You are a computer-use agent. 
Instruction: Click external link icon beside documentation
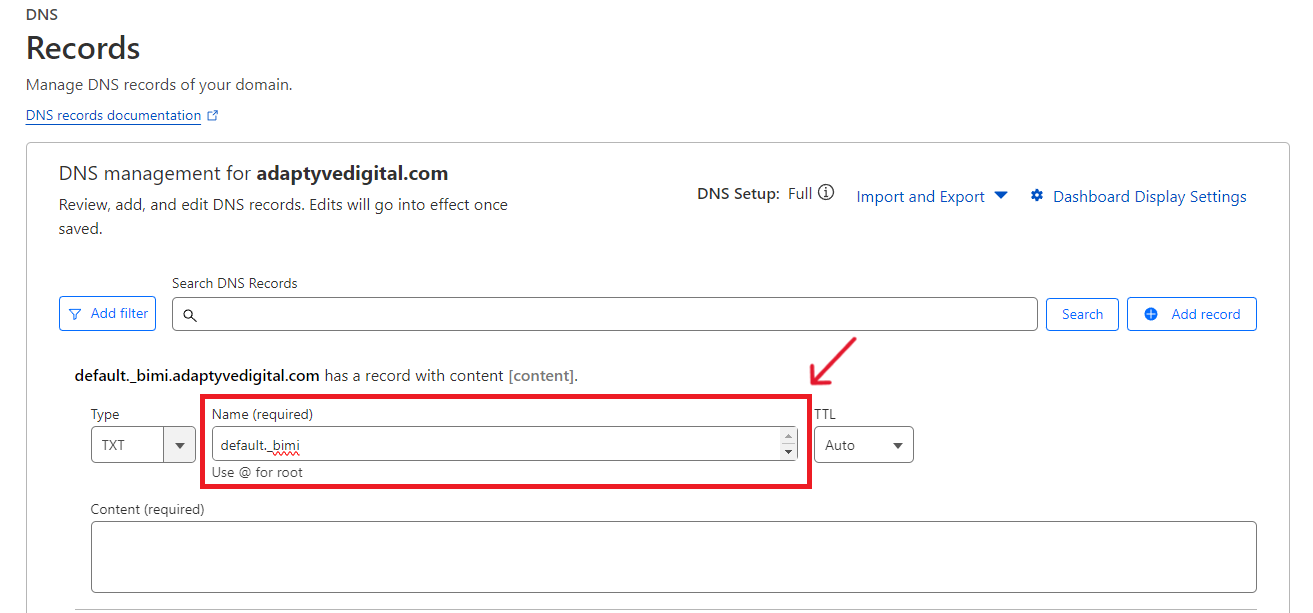pos(212,115)
